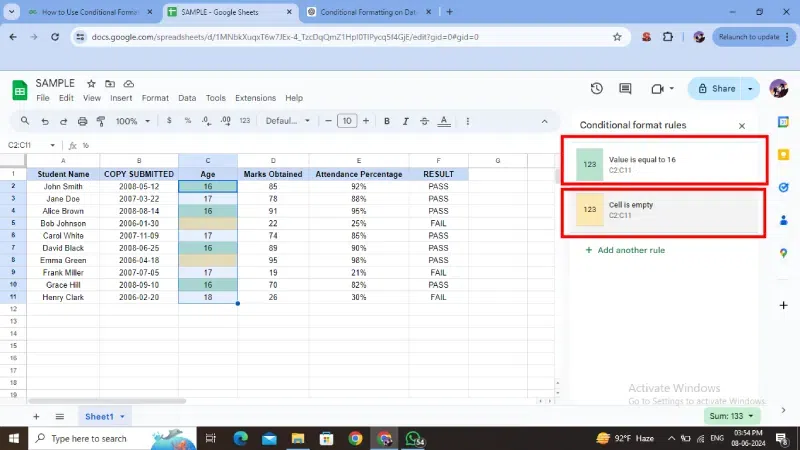The image size is (800, 450).
Task: Click the font size field
Action: [347, 121]
